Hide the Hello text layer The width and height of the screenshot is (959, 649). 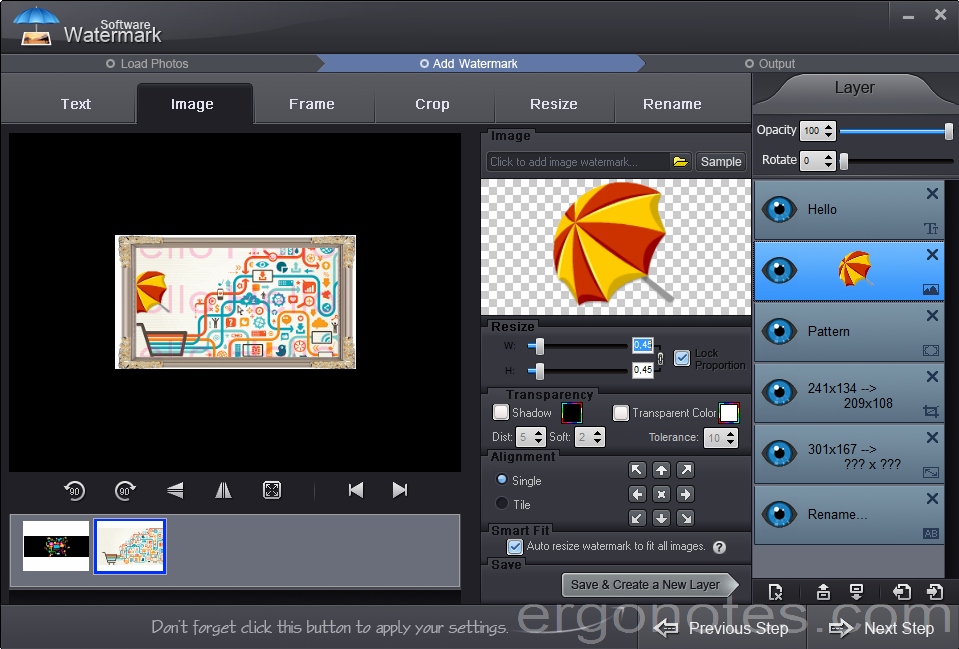point(779,209)
